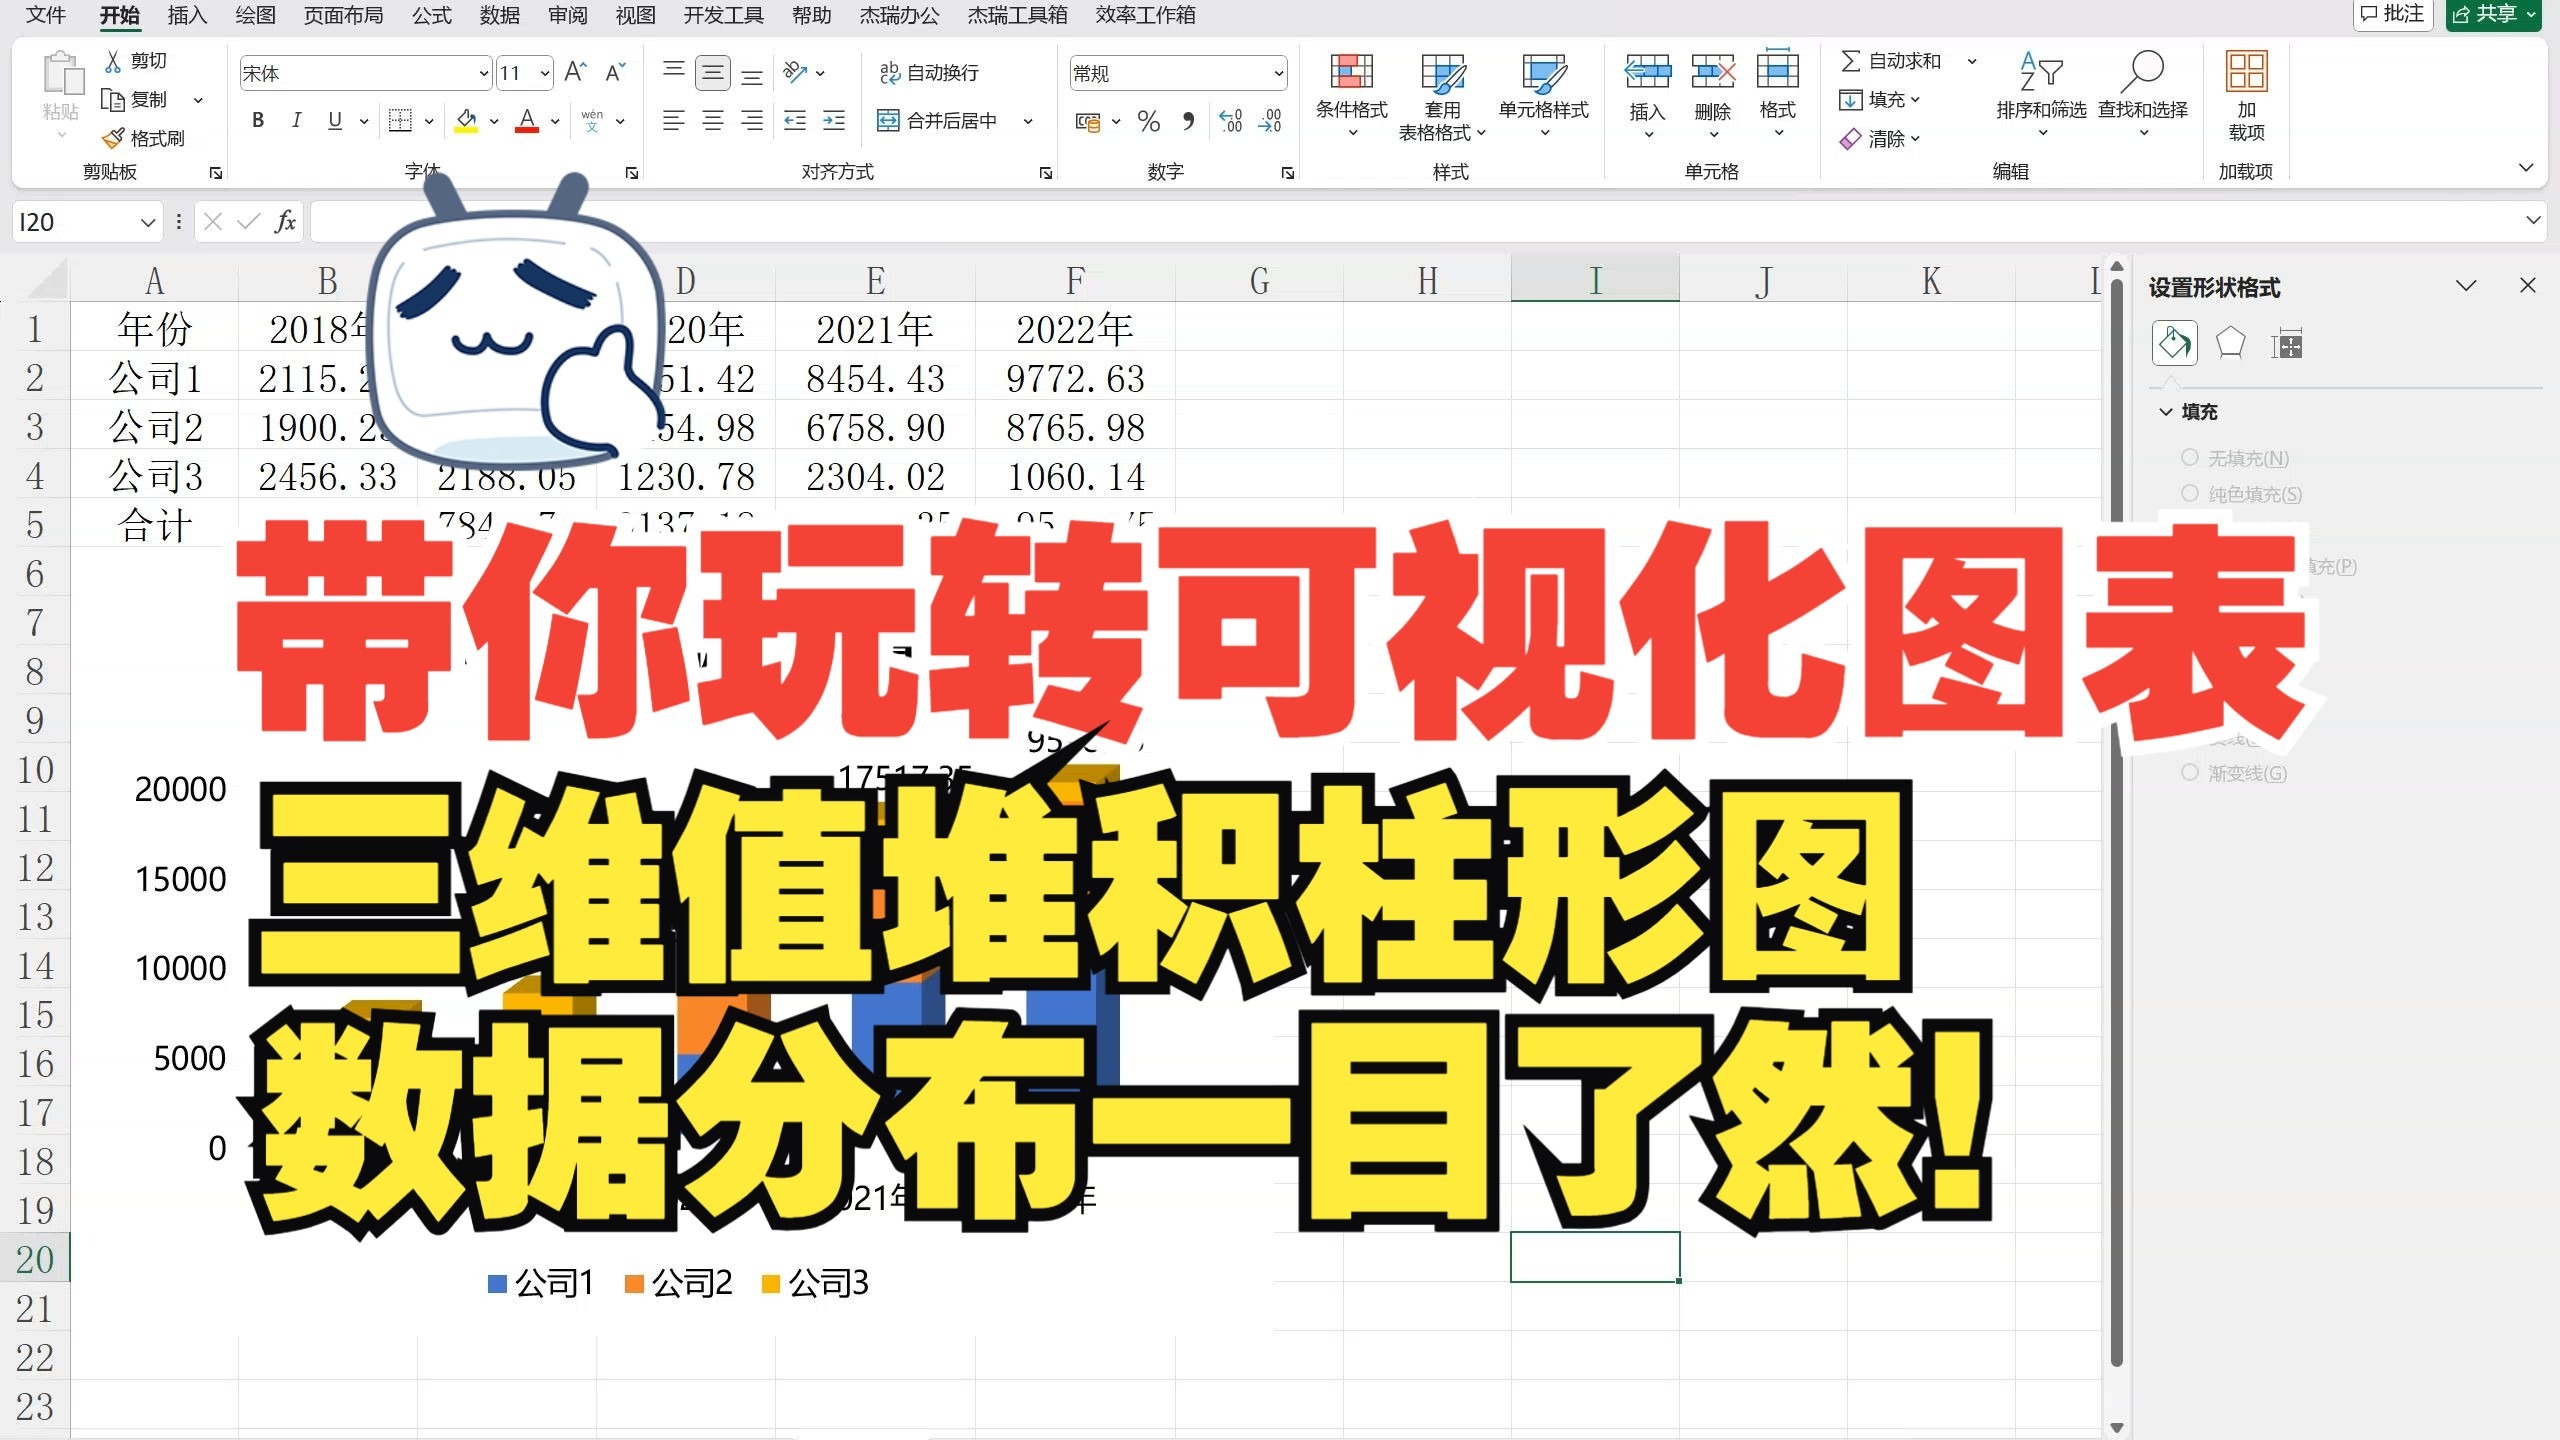This screenshot has height=1440, width=2560.
Task: Decrease decimal places
Action: point(1270,122)
